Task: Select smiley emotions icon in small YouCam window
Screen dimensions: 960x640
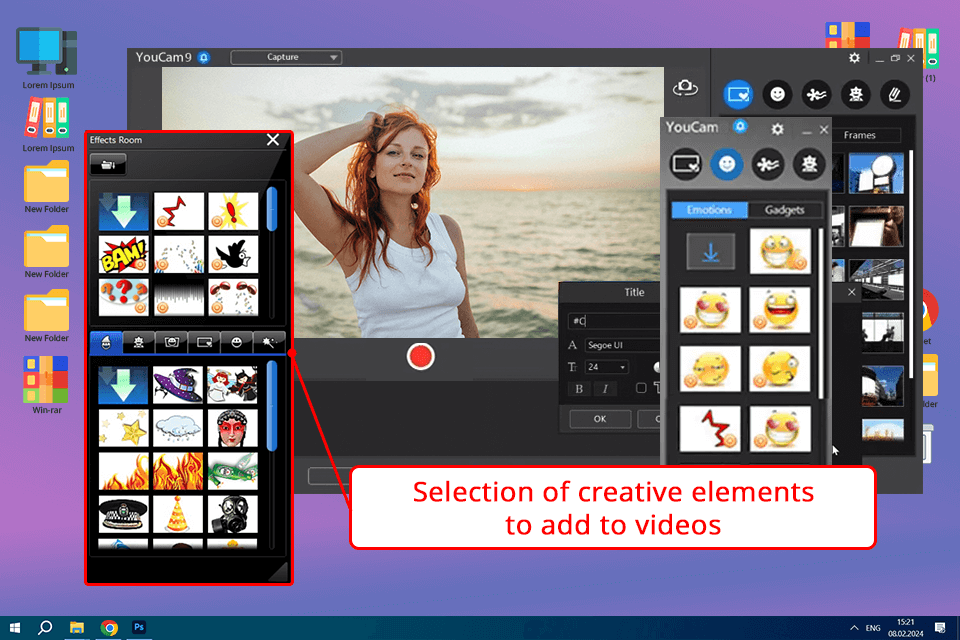Action: click(727, 164)
